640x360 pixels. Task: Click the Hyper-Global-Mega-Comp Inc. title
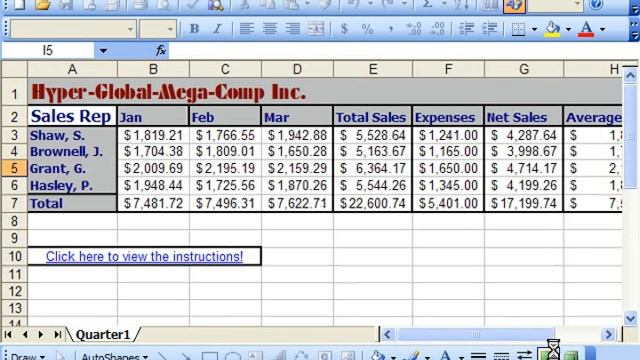point(169,92)
